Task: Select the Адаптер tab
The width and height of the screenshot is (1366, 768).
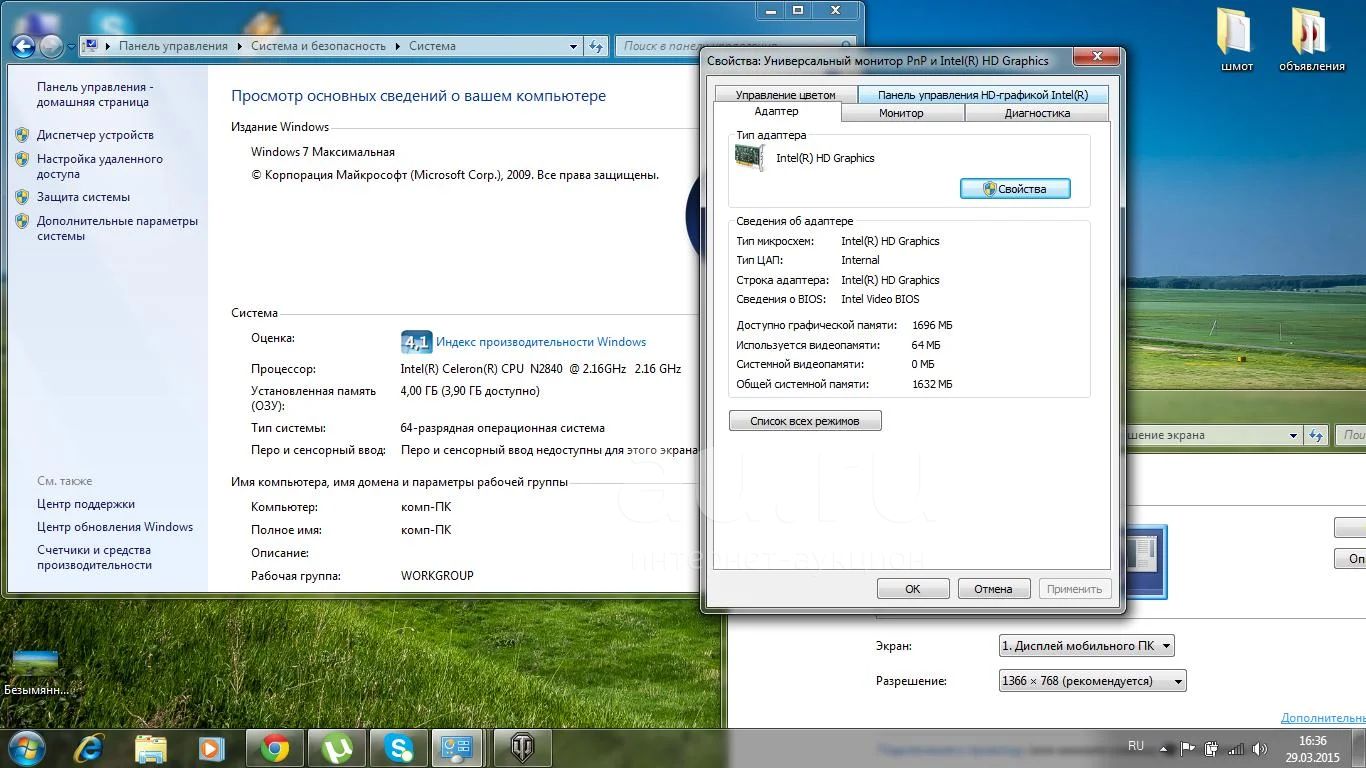Action: coord(777,112)
